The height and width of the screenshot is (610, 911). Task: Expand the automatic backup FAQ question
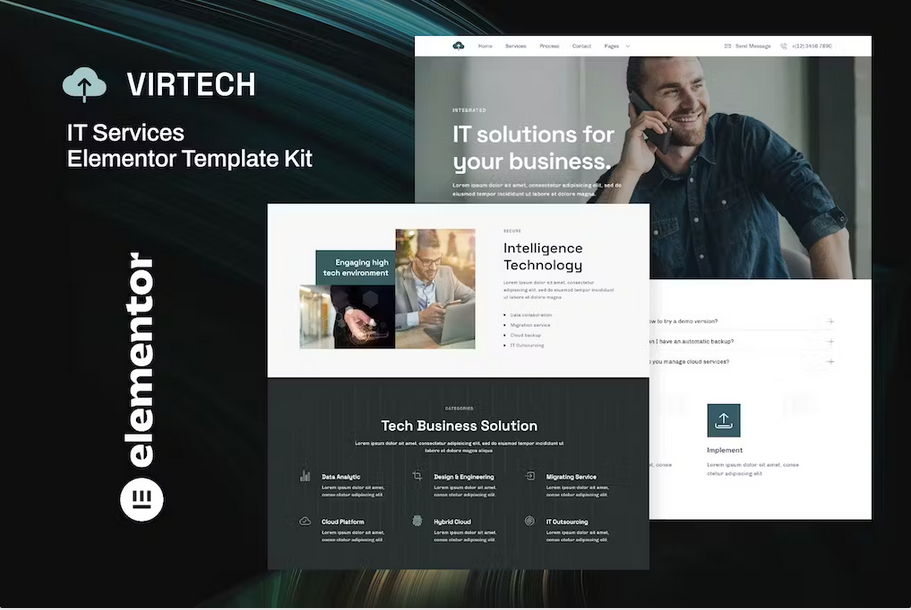coord(830,342)
